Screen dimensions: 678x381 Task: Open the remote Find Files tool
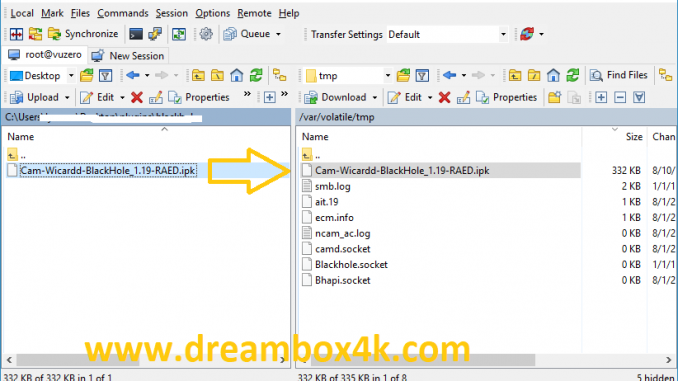pyautogui.click(x=619, y=75)
